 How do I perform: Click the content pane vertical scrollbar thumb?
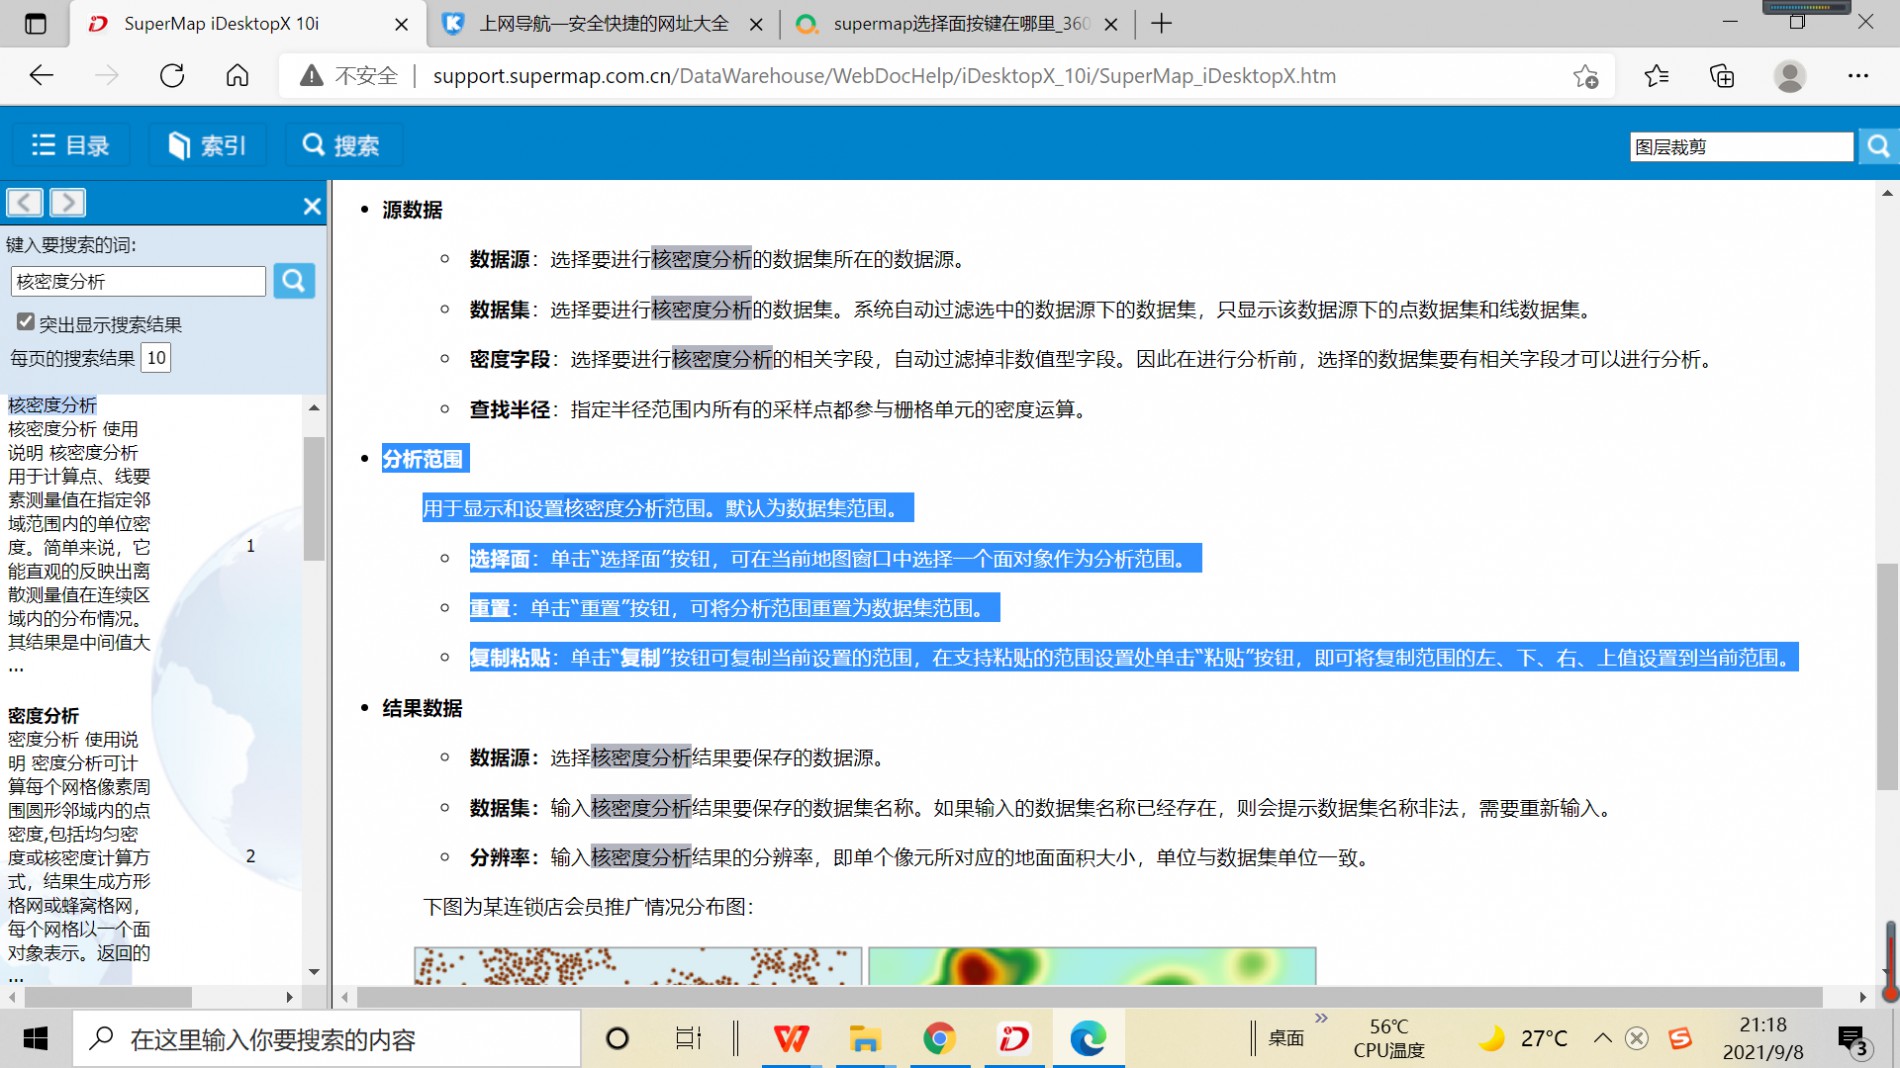pos(1887,676)
